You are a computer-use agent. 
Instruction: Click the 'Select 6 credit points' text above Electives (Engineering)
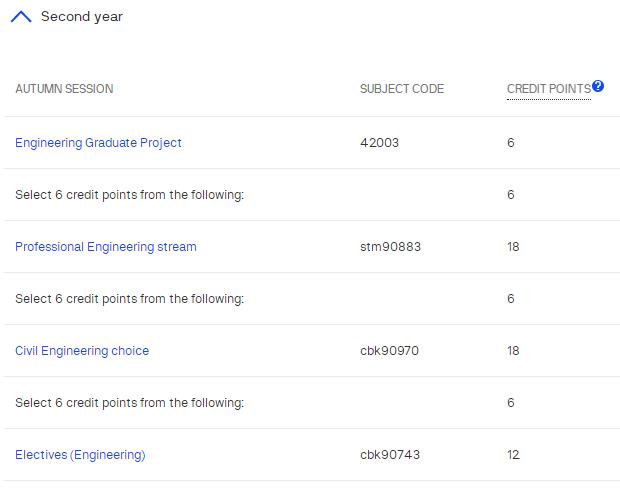(130, 403)
